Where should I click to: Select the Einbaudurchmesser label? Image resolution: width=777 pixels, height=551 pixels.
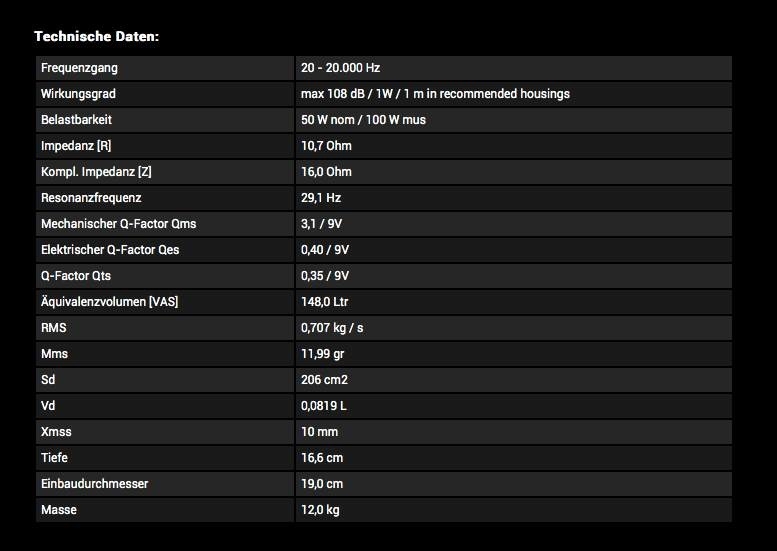pos(94,484)
